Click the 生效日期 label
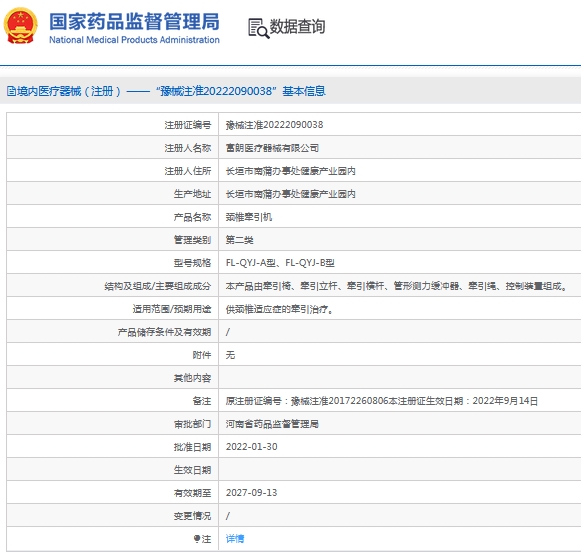The width and height of the screenshot is (581, 558). (193, 470)
